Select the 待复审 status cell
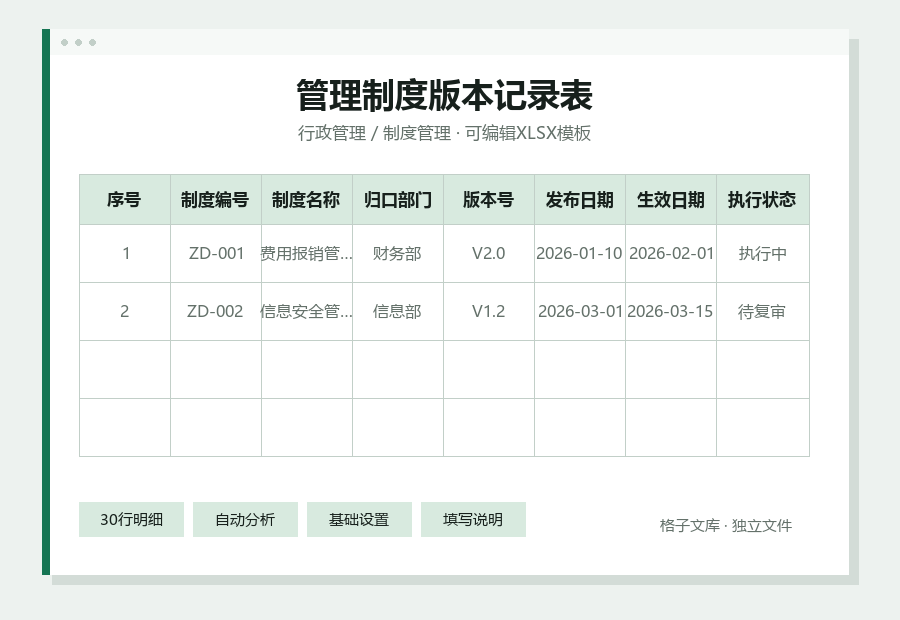The height and width of the screenshot is (620, 900). tap(762, 311)
